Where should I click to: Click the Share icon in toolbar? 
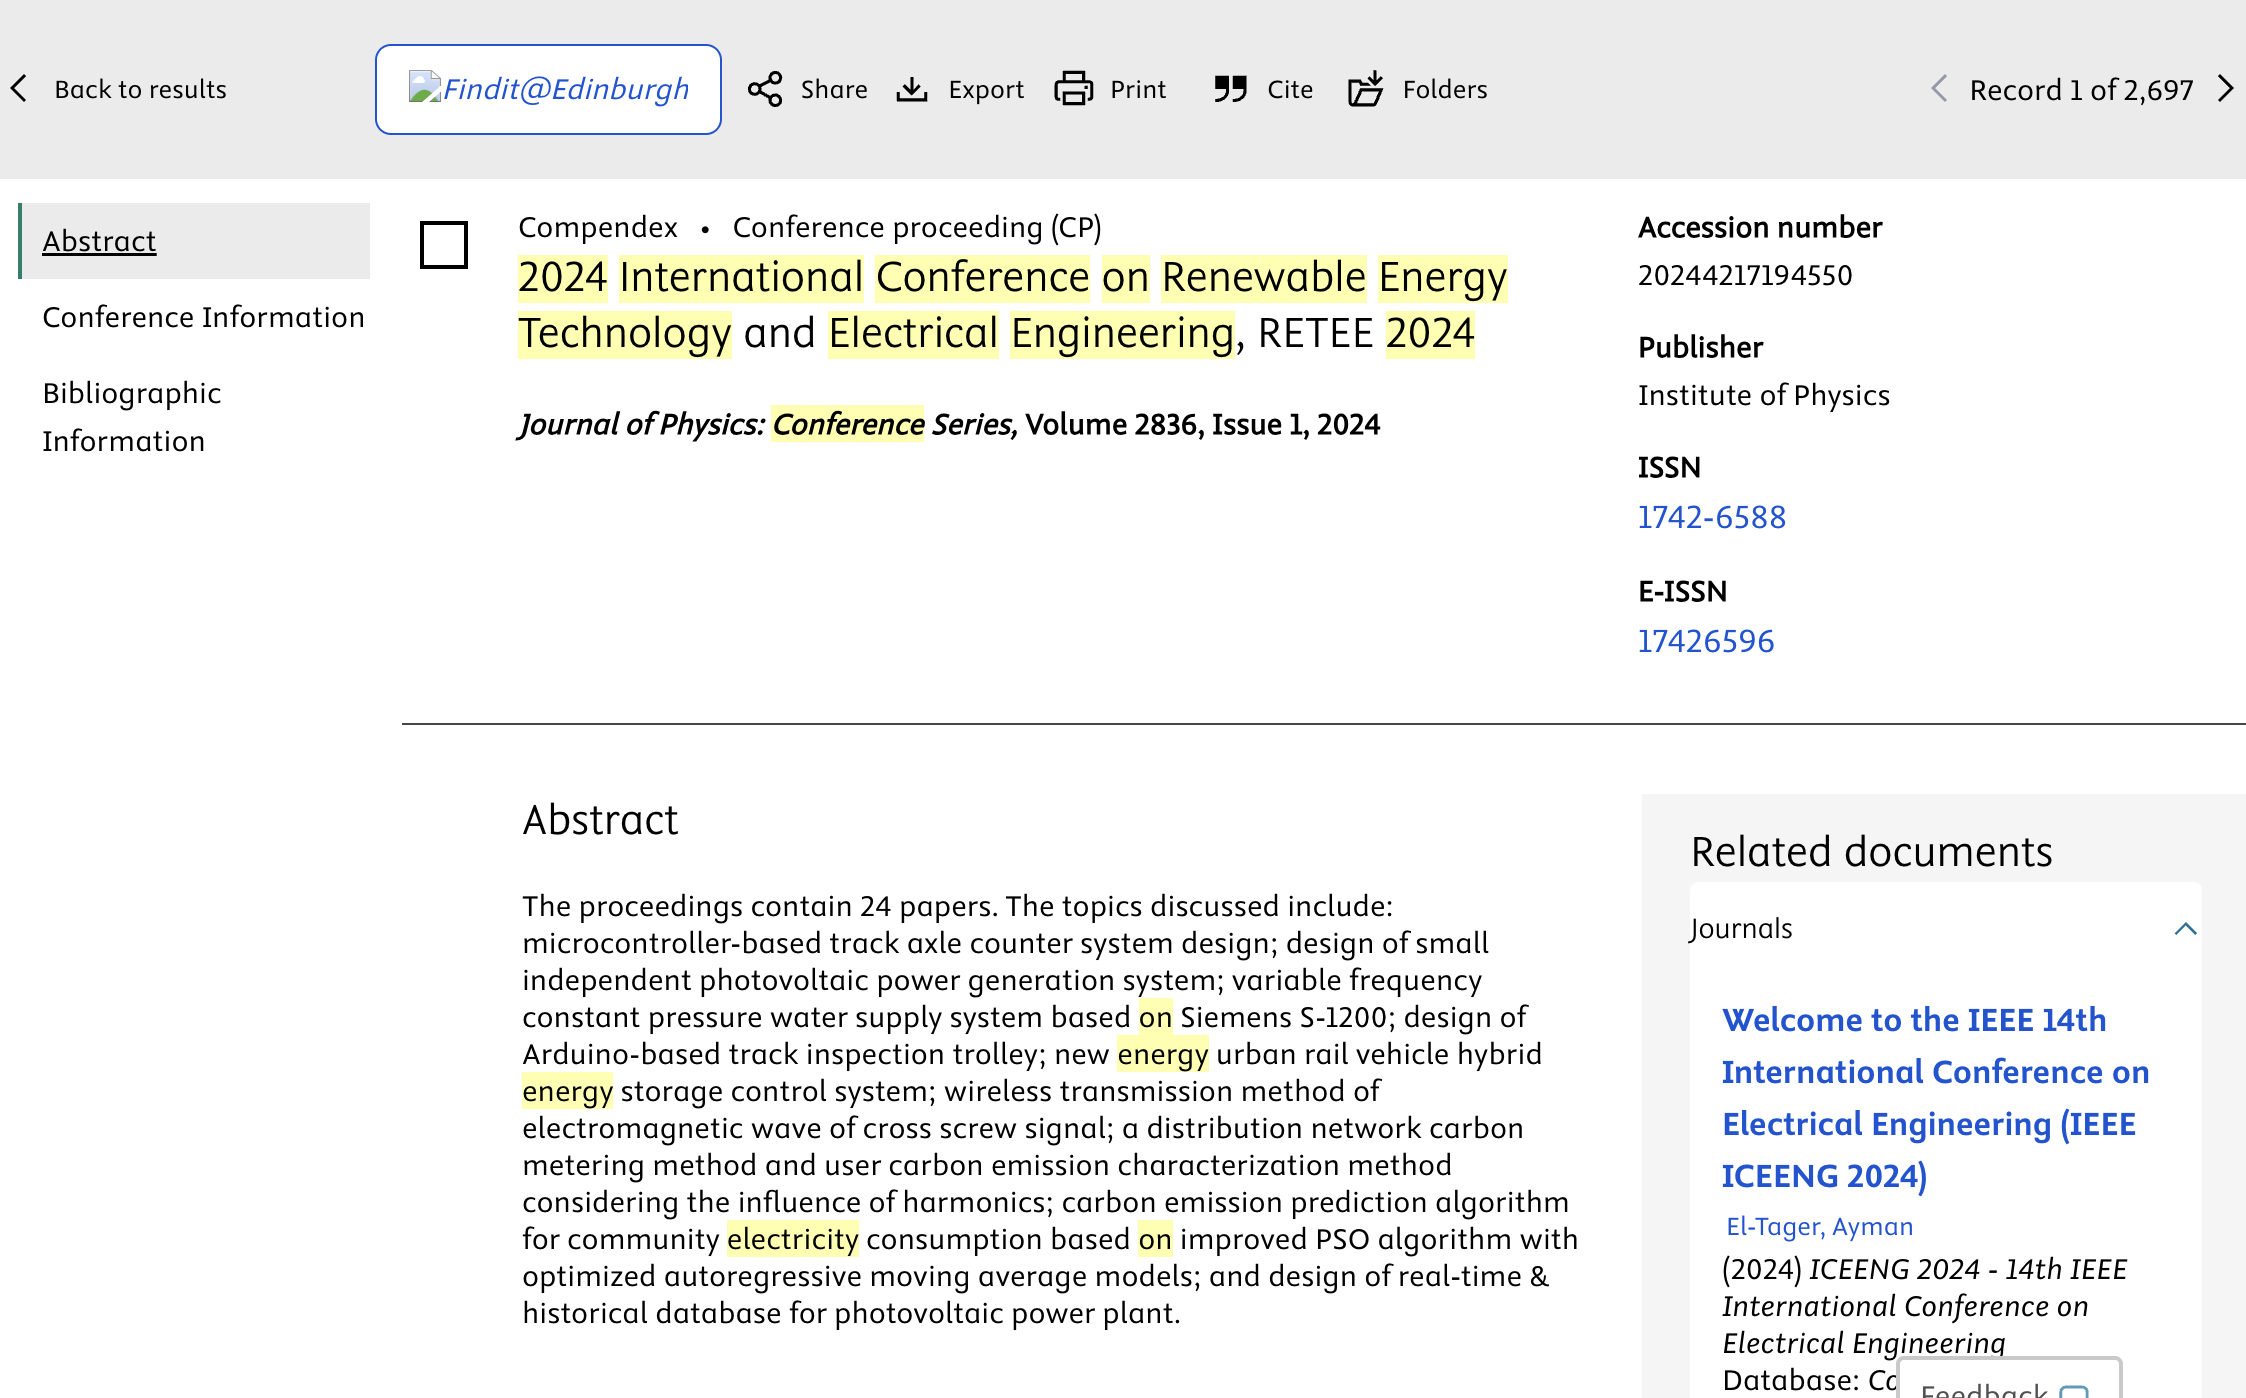coord(765,90)
